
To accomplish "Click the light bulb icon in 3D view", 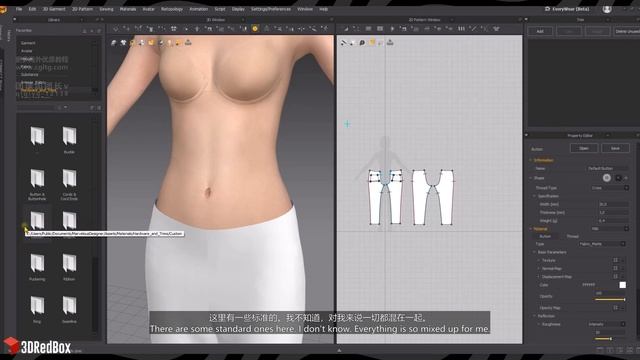I will pos(169,42).
